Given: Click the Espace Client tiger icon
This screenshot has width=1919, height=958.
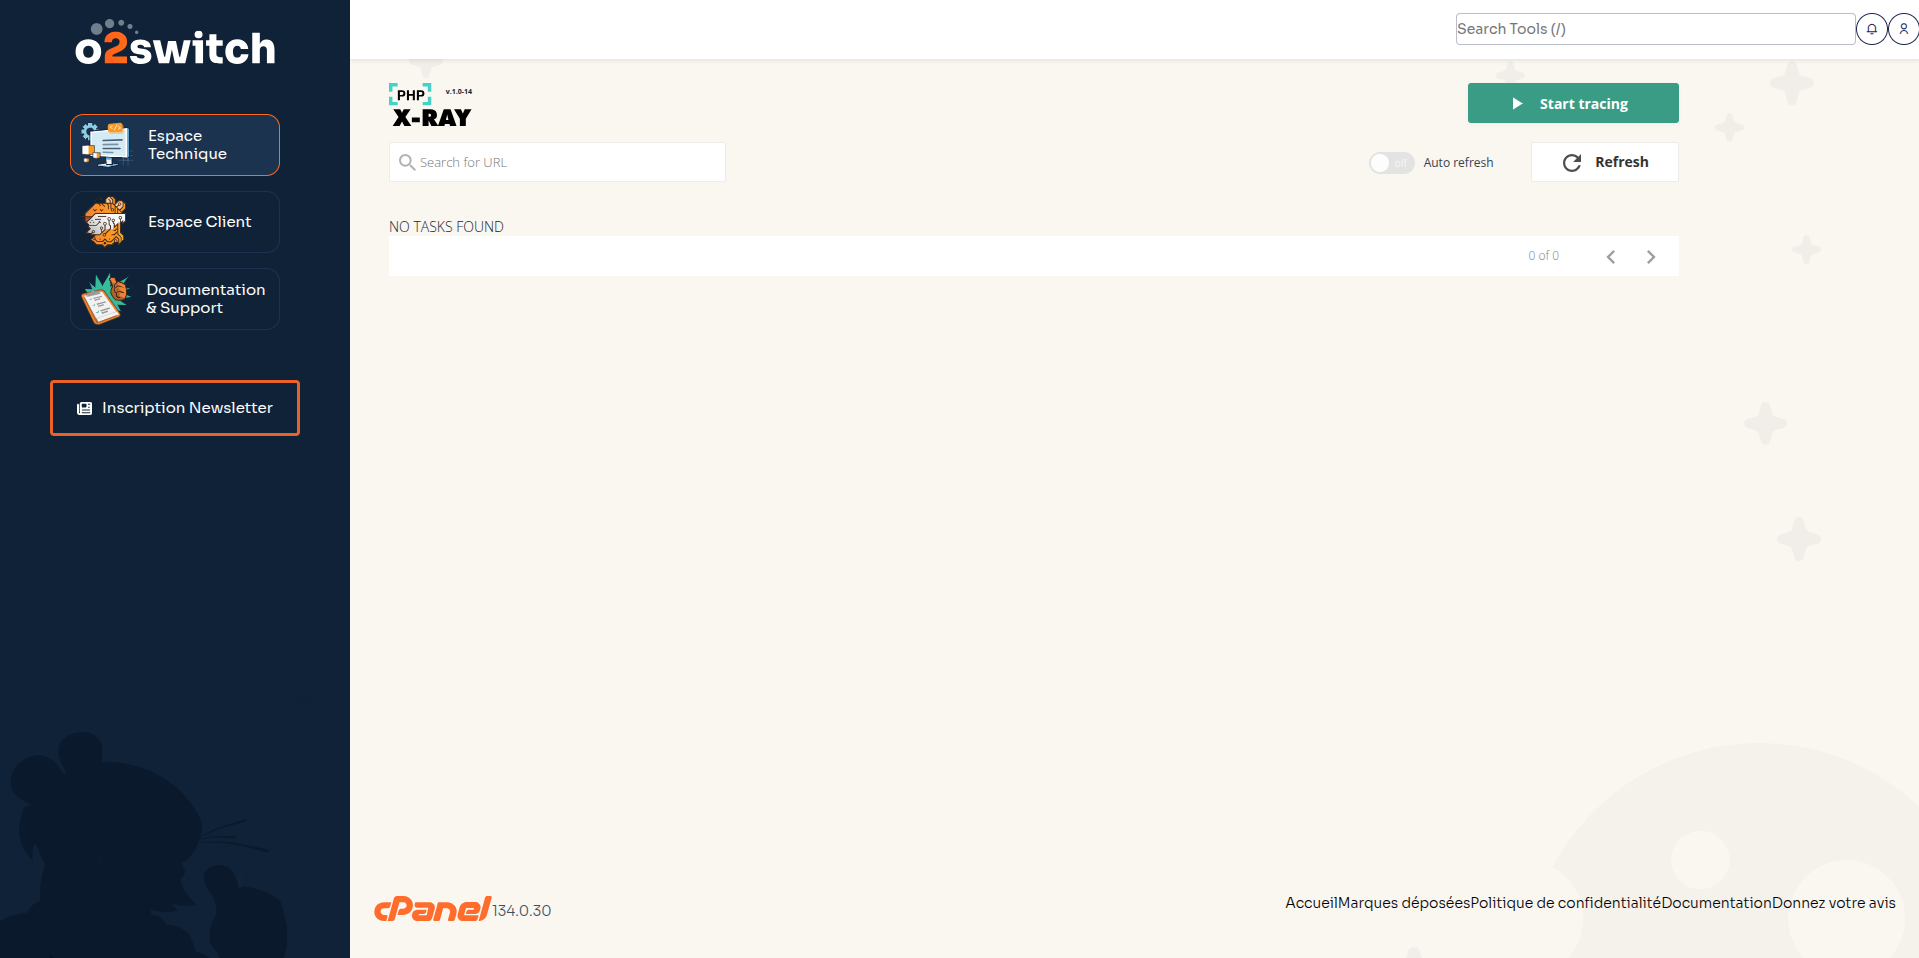Looking at the screenshot, I should (106, 222).
